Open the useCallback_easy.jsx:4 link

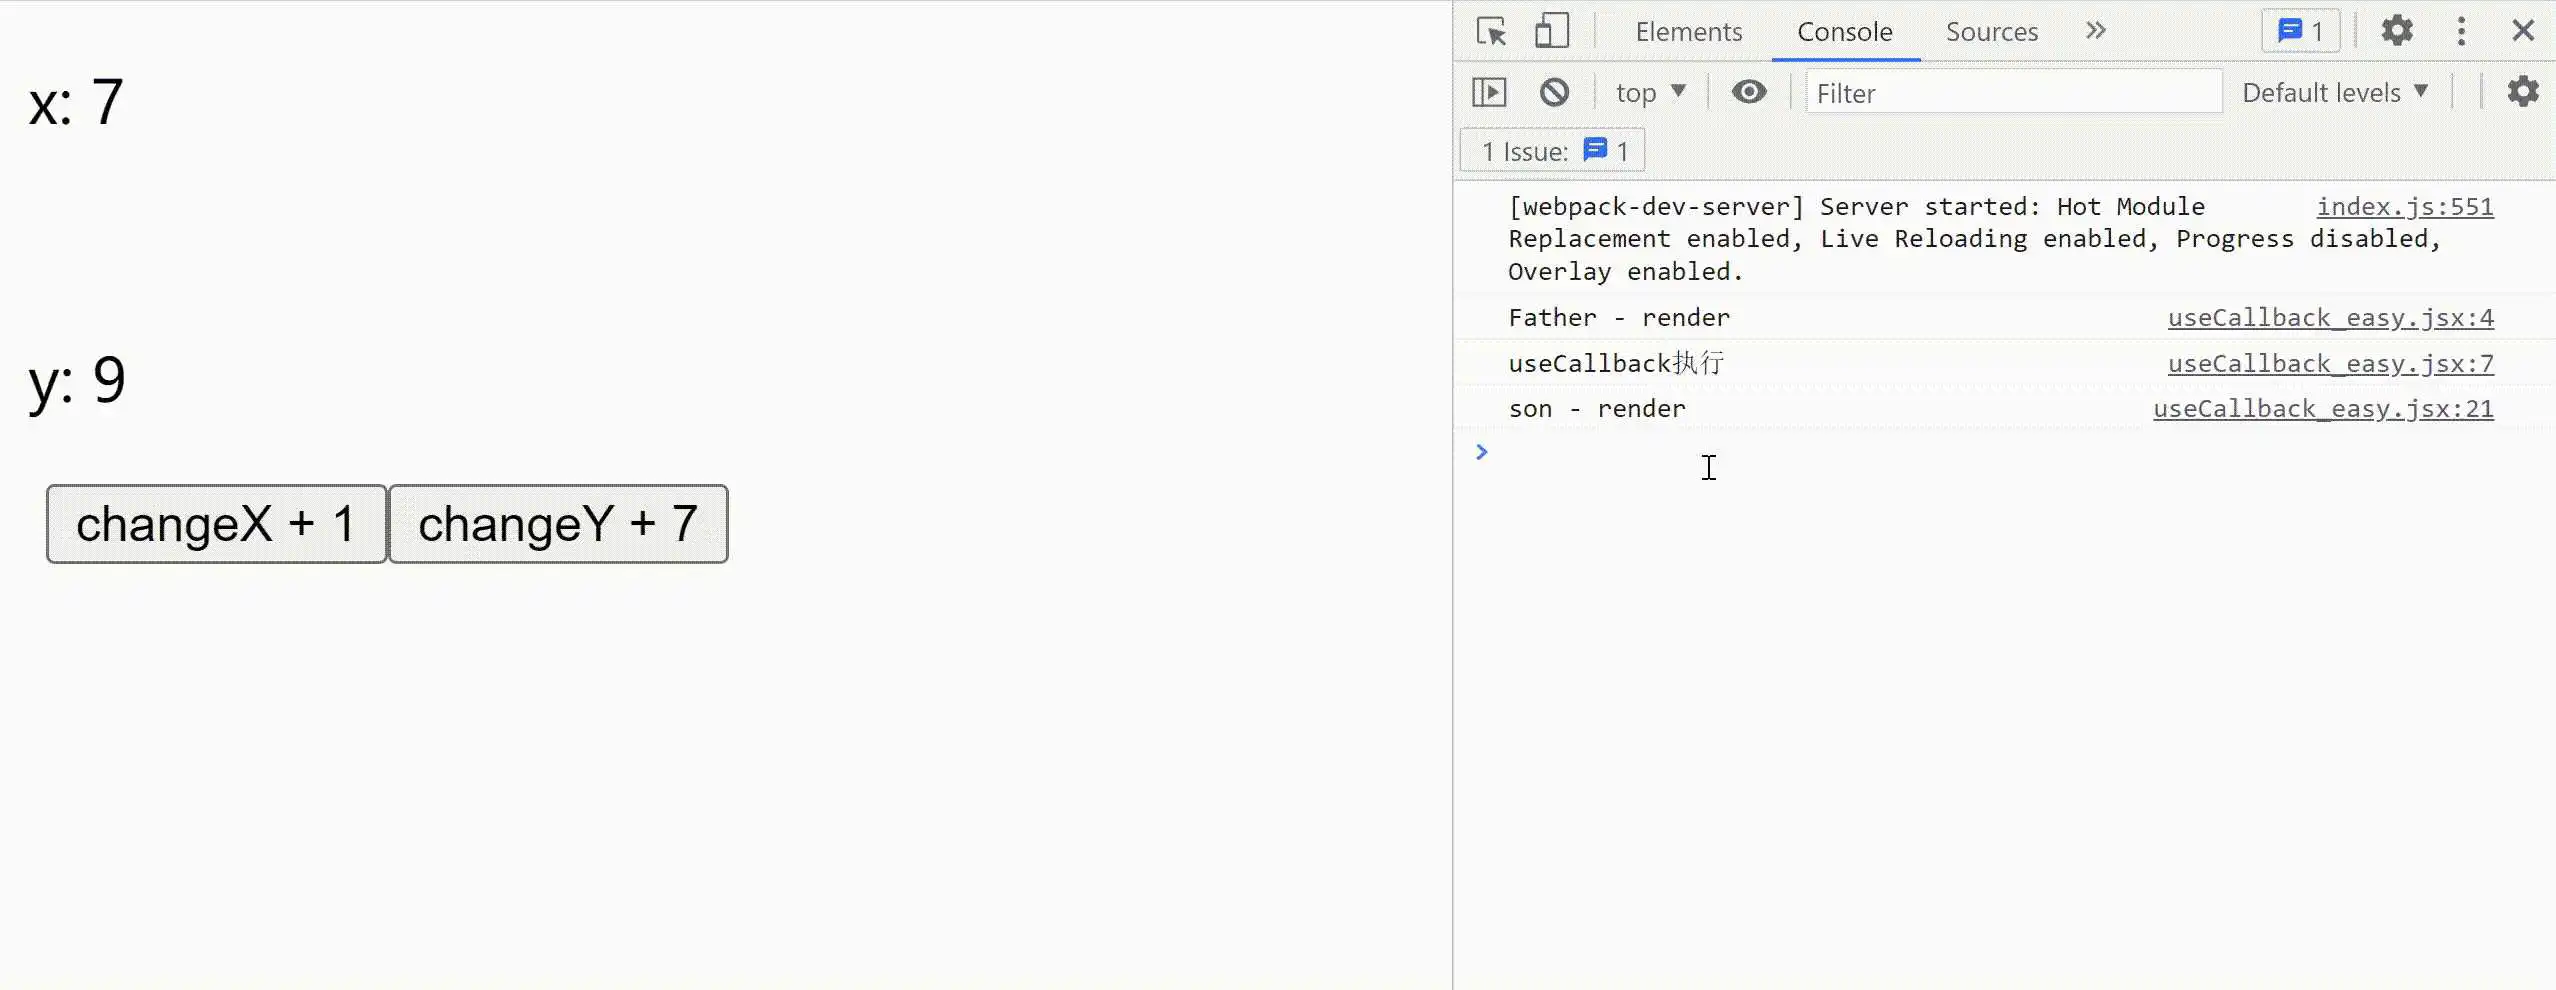point(2330,318)
